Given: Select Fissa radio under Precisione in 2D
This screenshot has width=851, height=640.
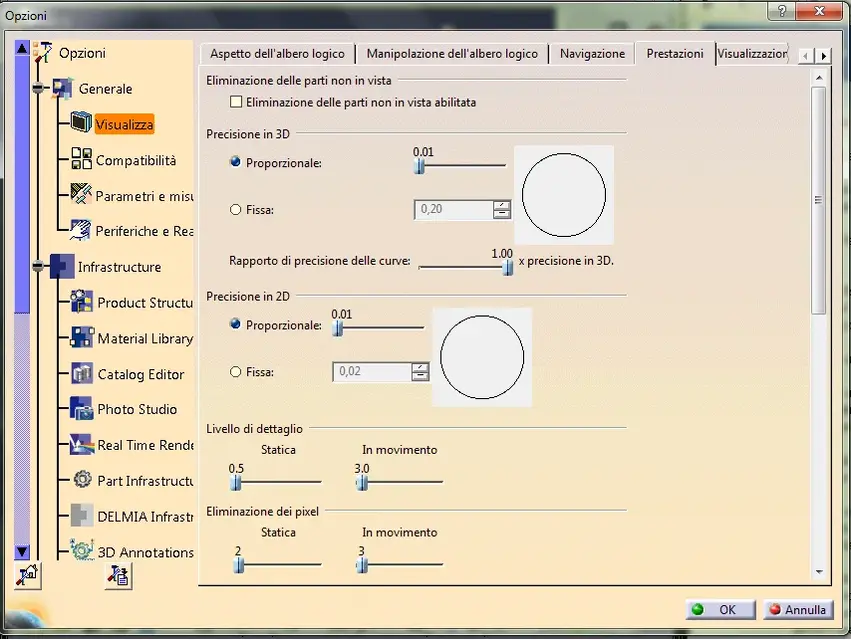Looking at the screenshot, I should click(236, 372).
